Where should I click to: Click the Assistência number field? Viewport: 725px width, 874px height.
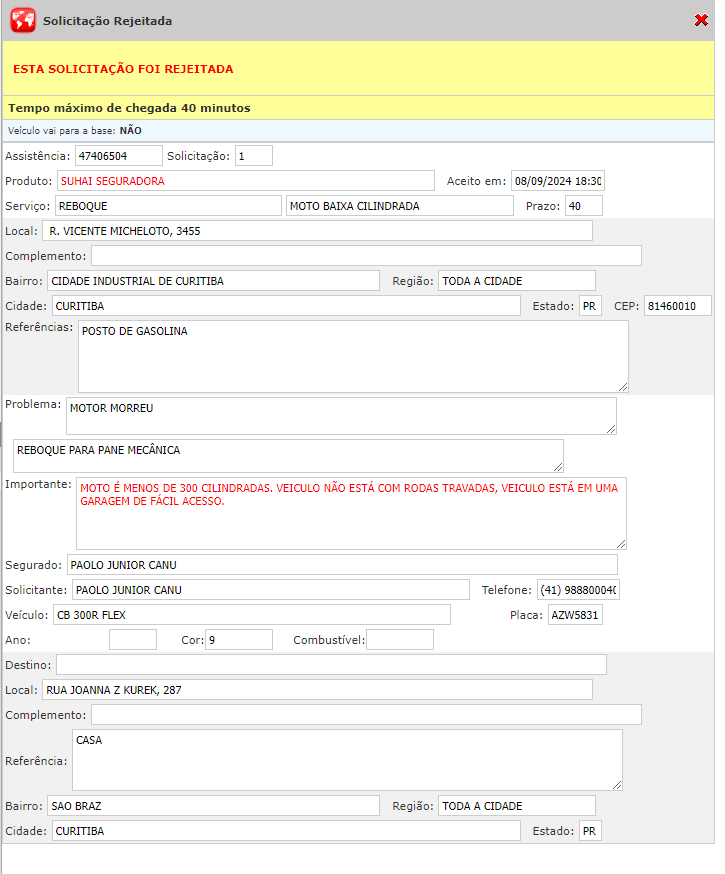(x=118, y=156)
